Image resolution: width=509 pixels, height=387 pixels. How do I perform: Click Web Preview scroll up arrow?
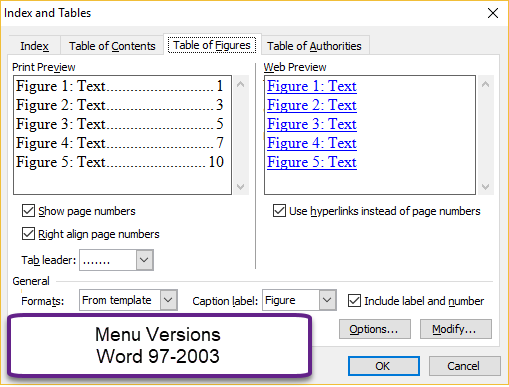(x=485, y=84)
